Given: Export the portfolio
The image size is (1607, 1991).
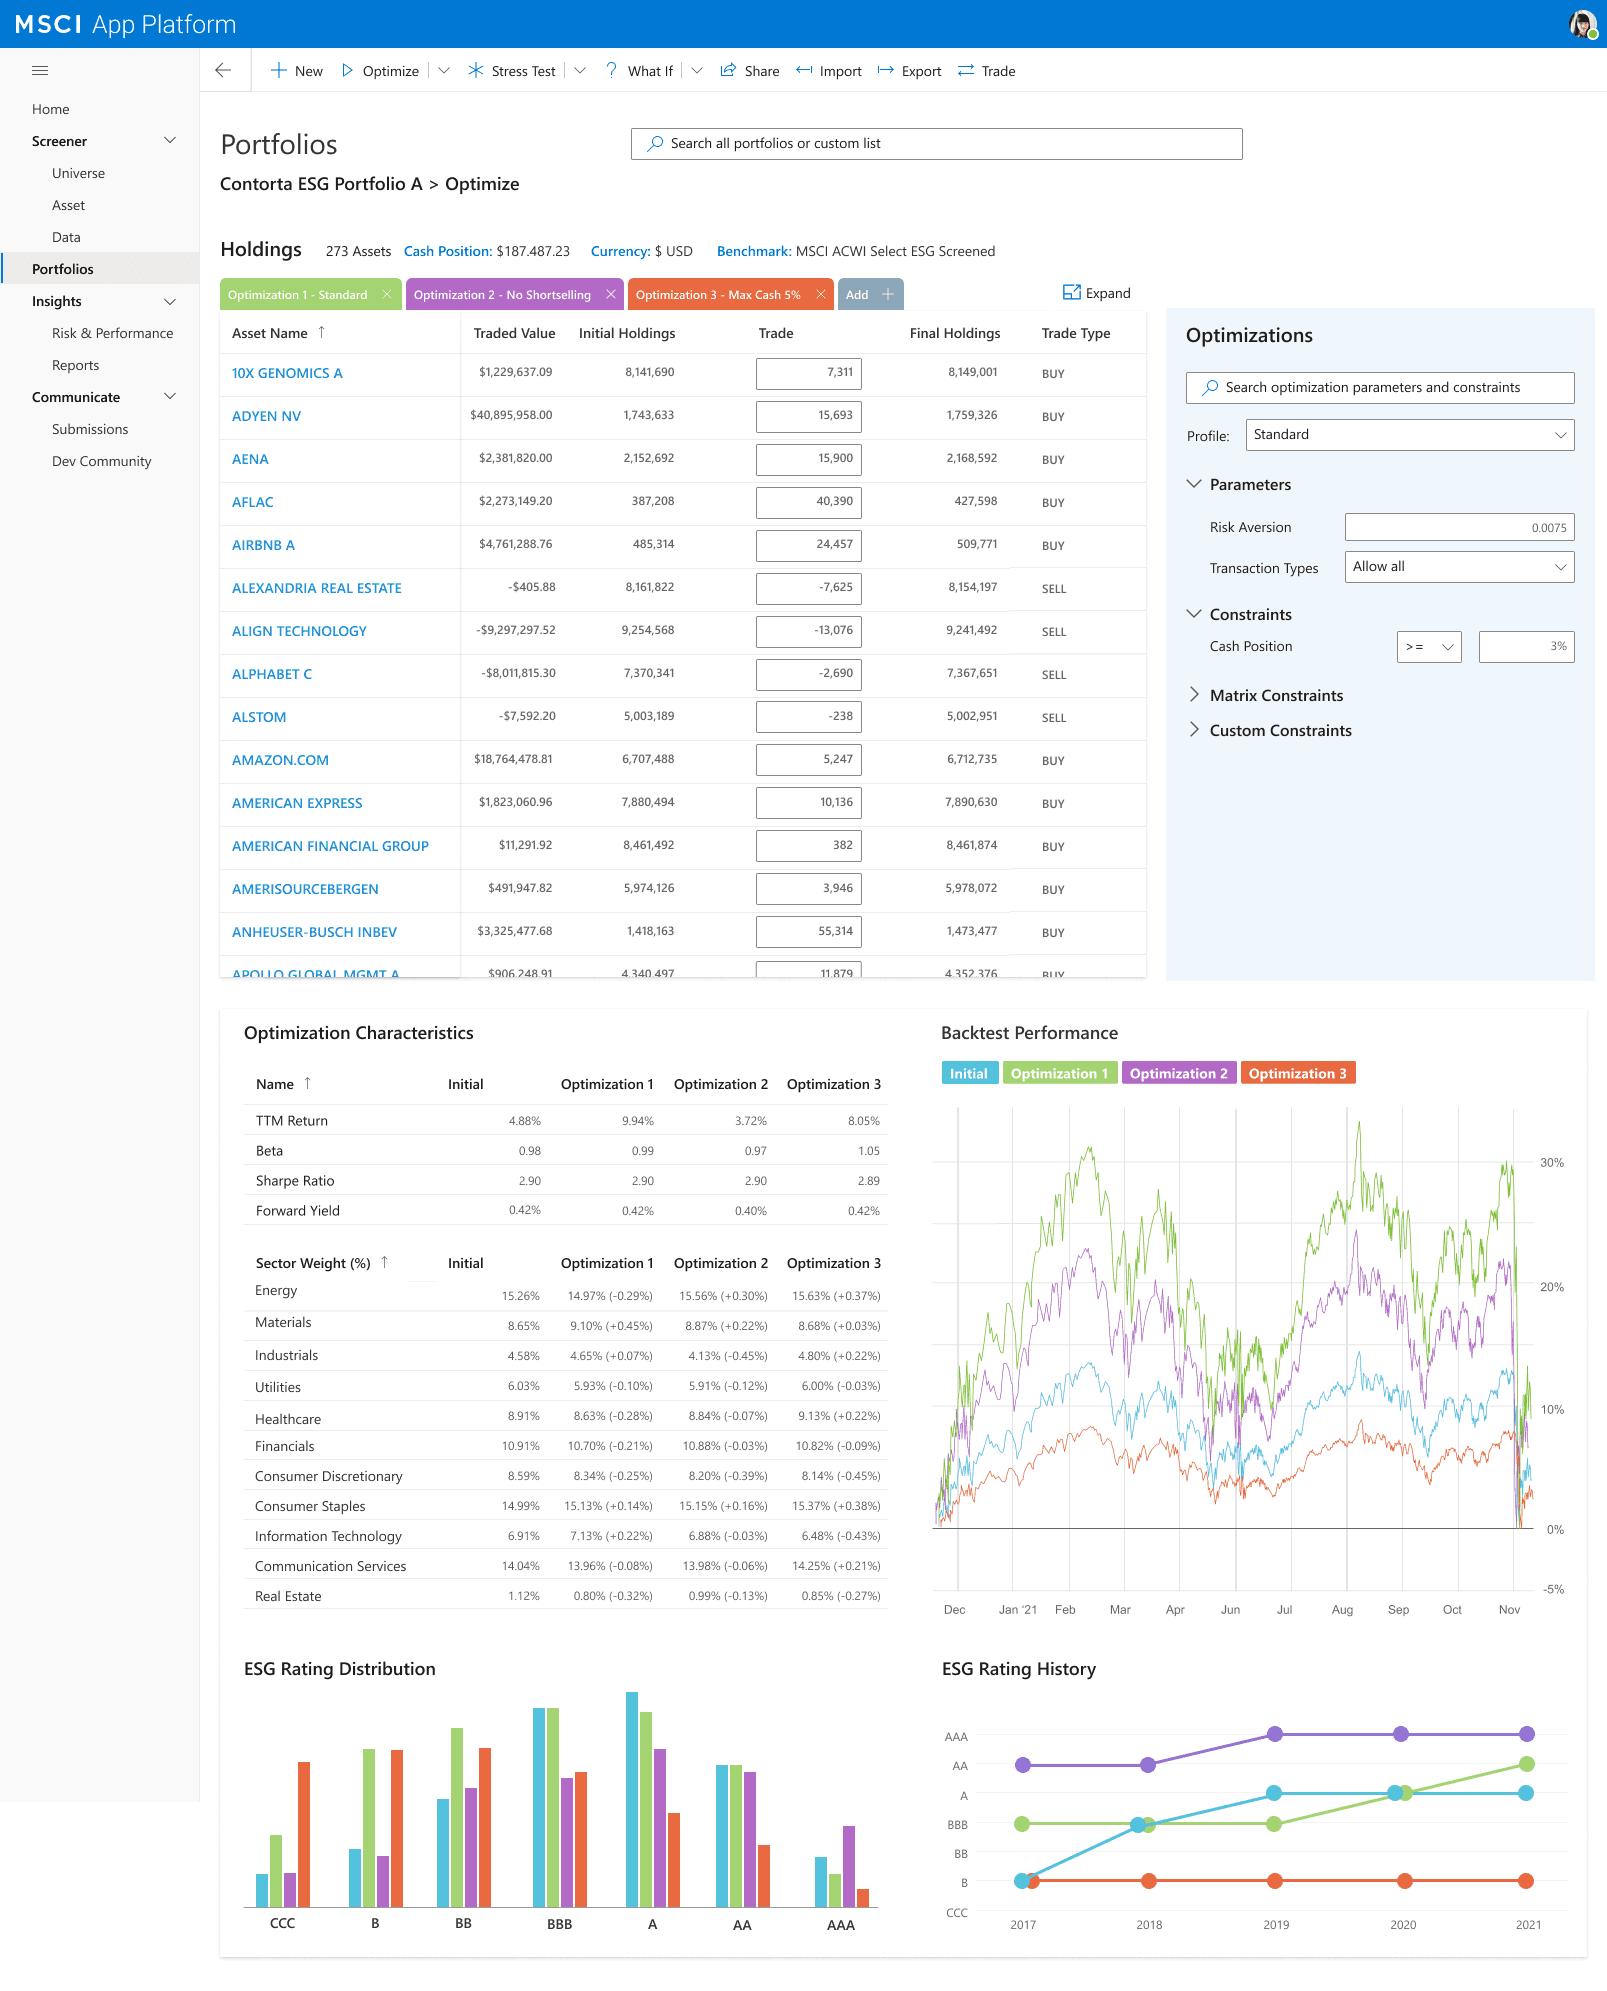Looking at the screenshot, I should (910, 71).
